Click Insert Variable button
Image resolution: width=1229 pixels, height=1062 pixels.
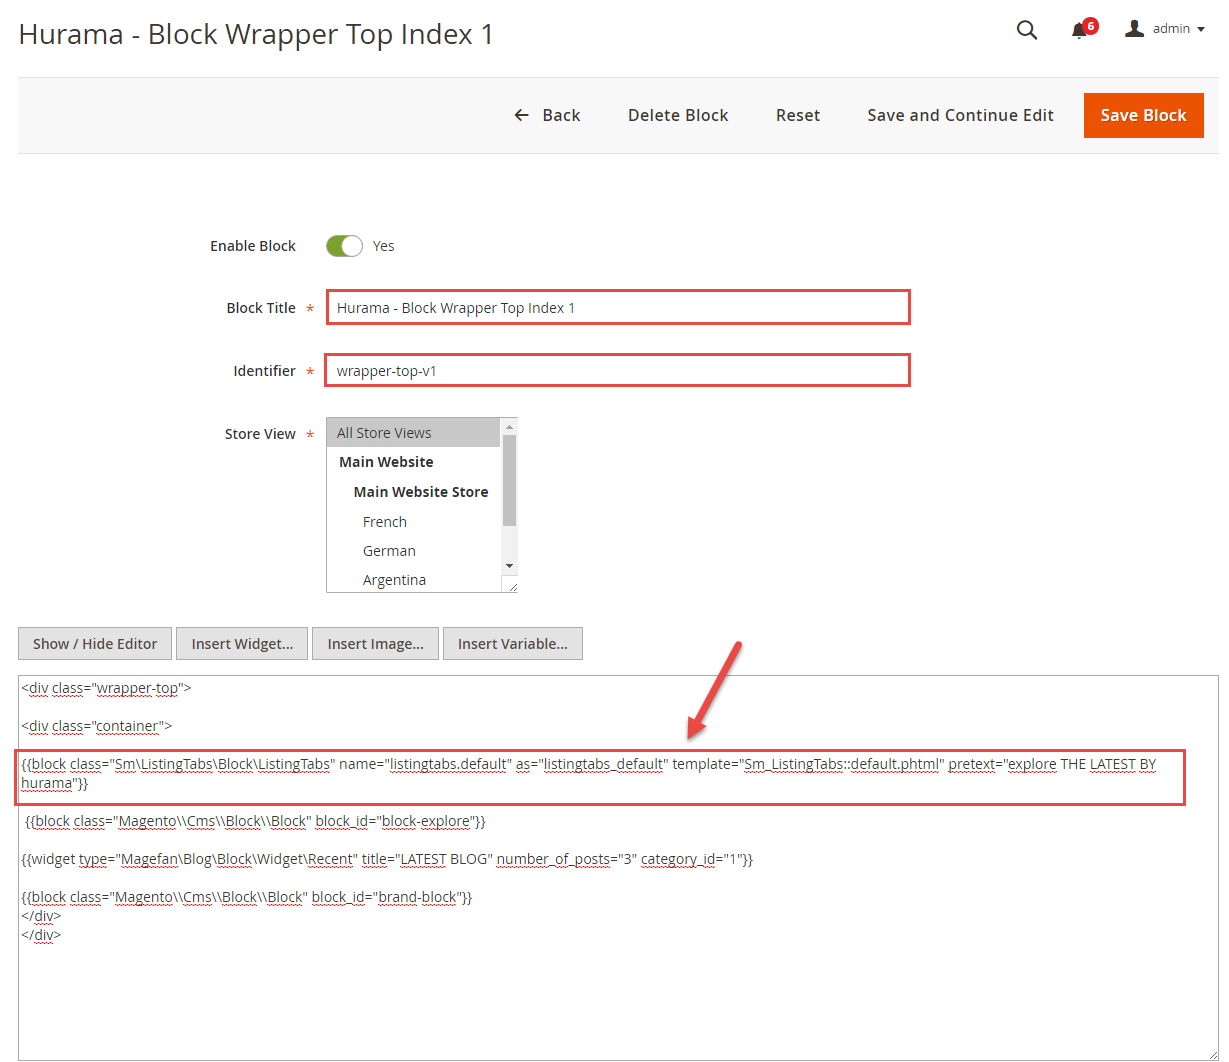click(x=512, y=644)
